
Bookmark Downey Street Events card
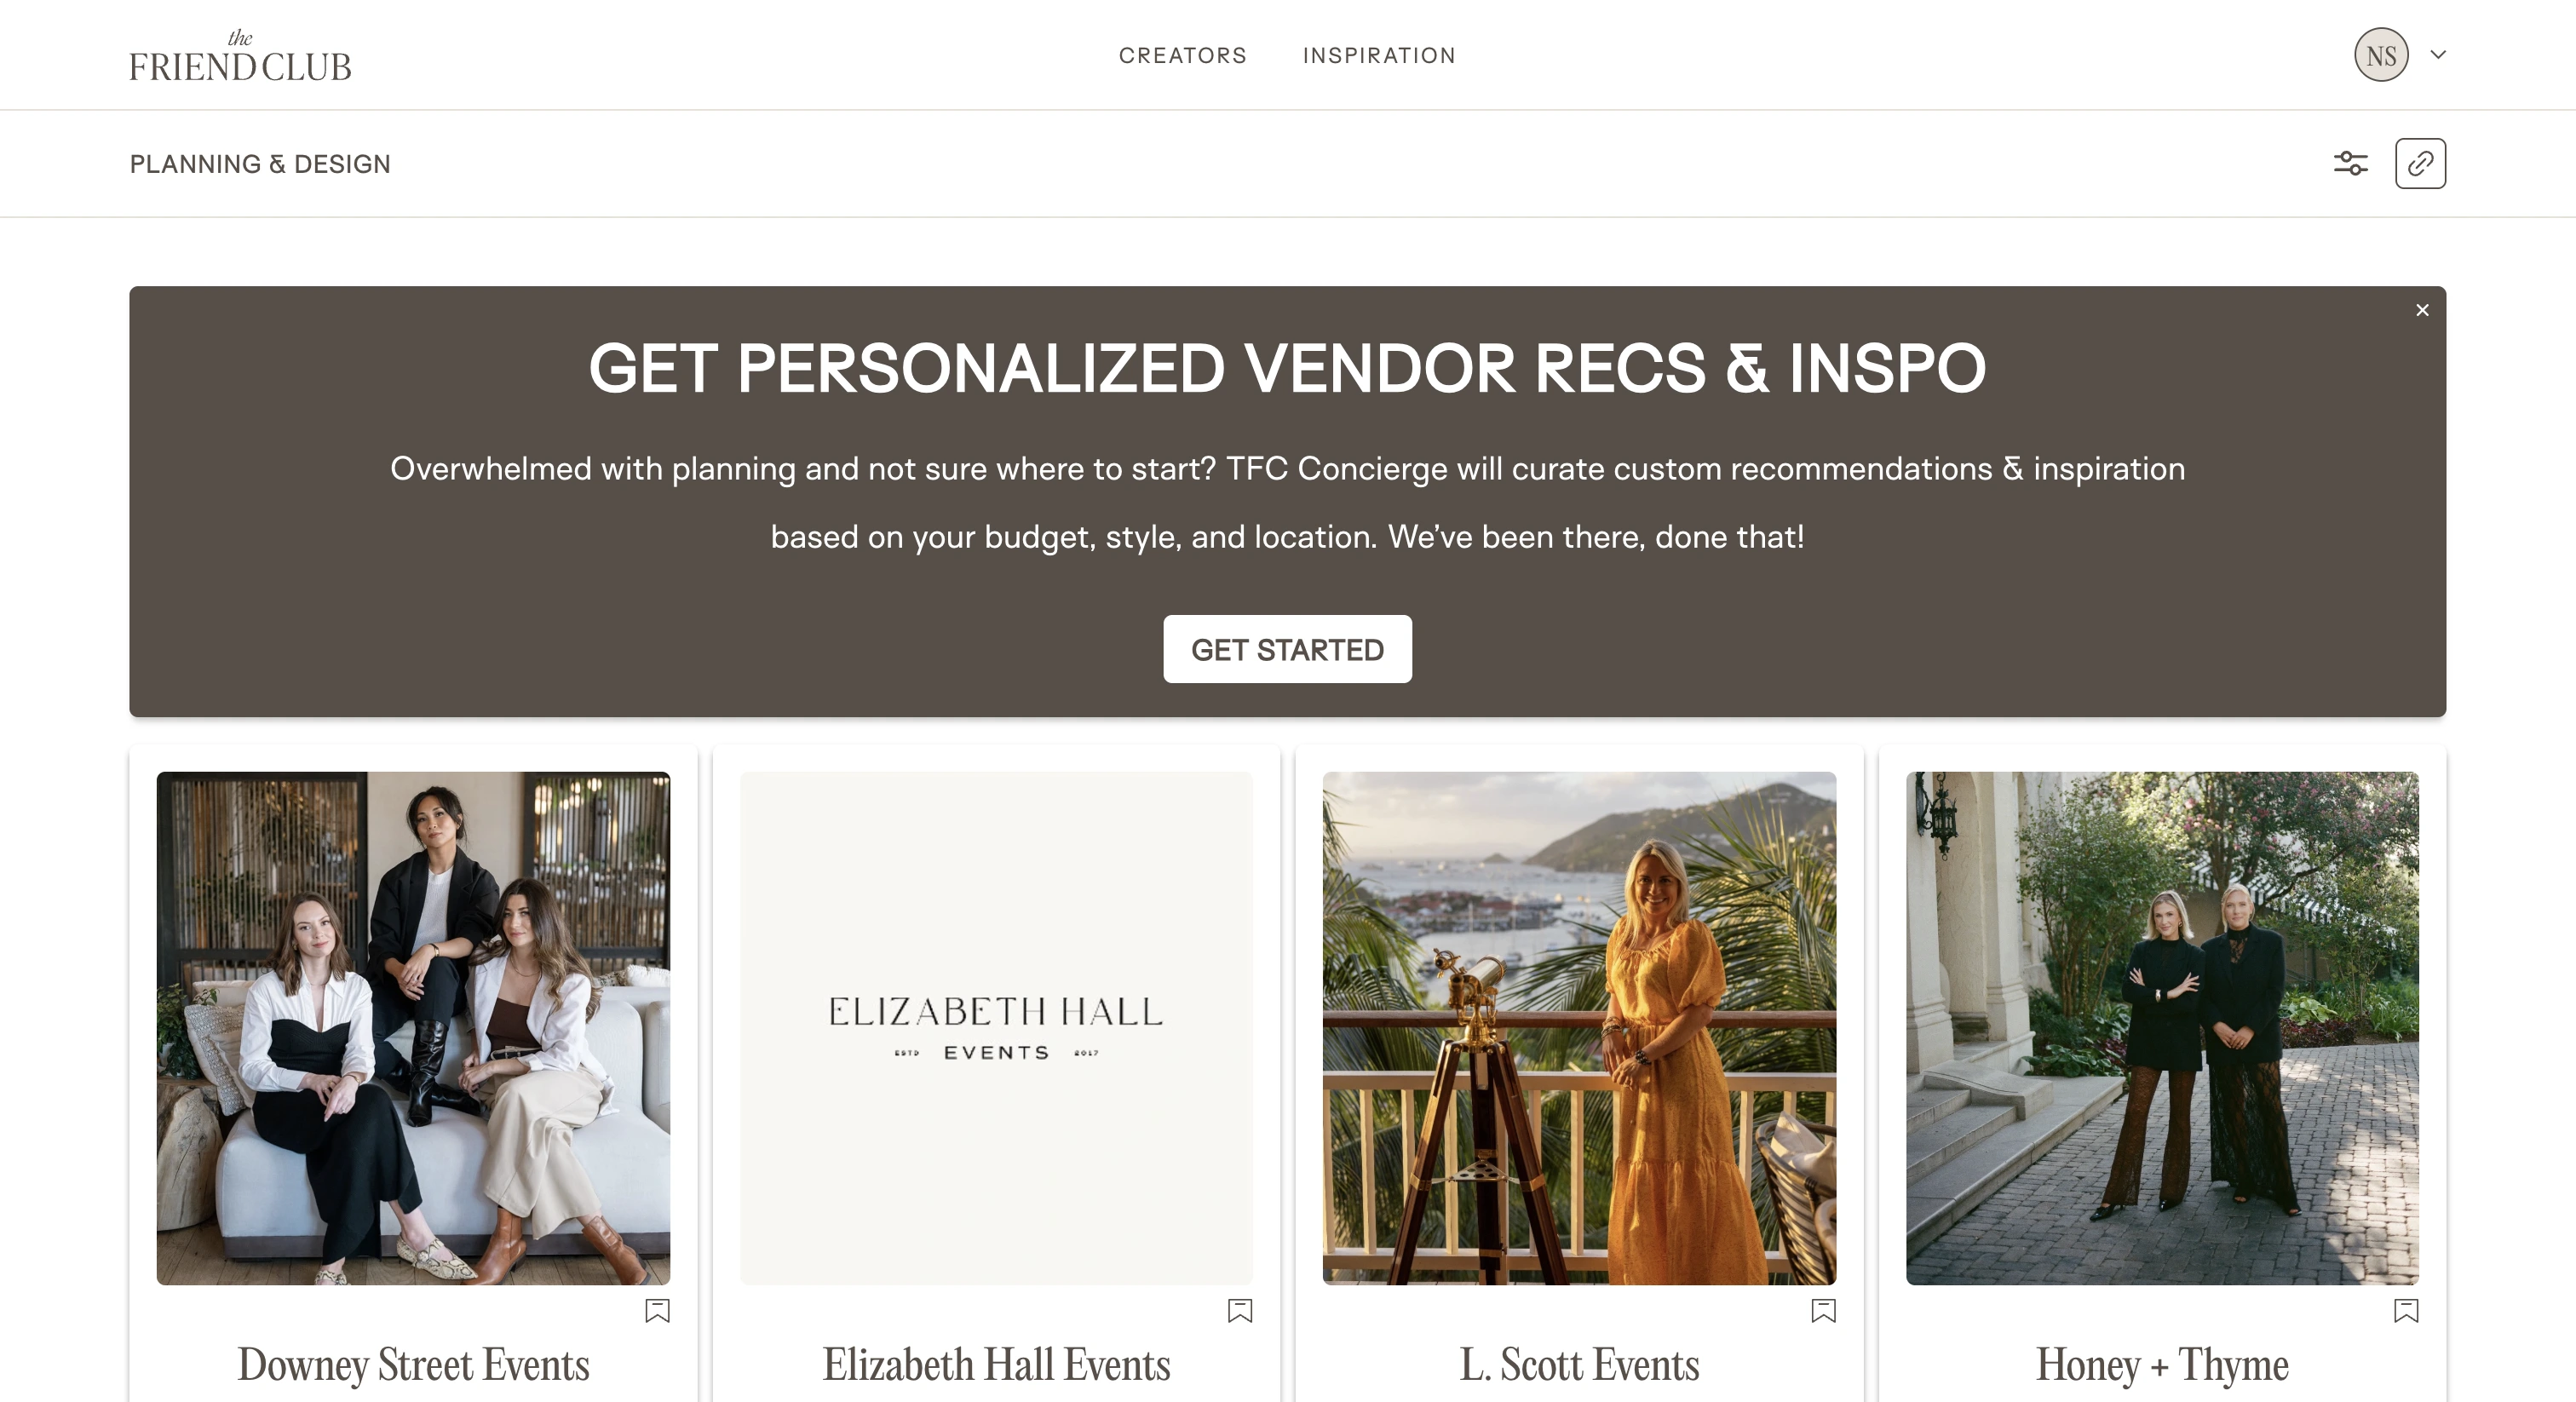[657, 1310]
